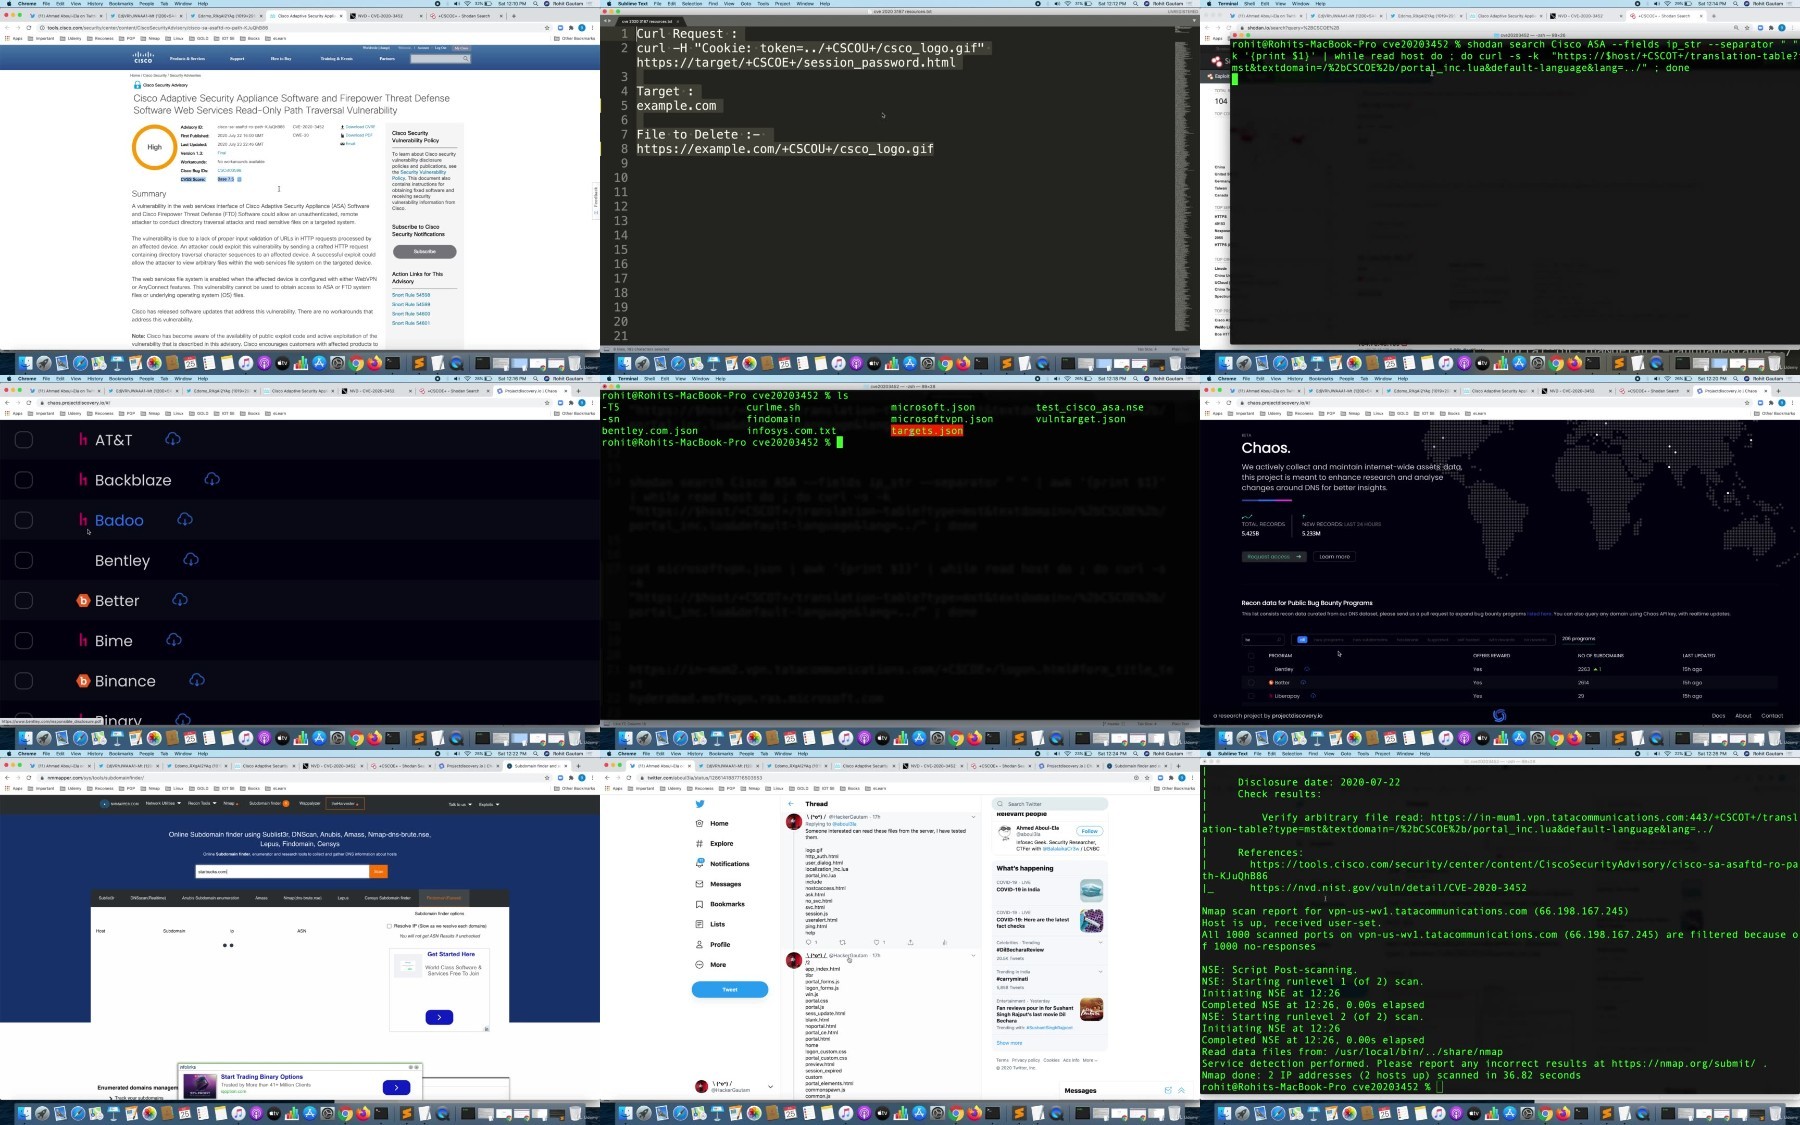Reply to the tweet that lists logo.gif
The width and height of the screenshot is (1800, 1125).
coord(809,942)
